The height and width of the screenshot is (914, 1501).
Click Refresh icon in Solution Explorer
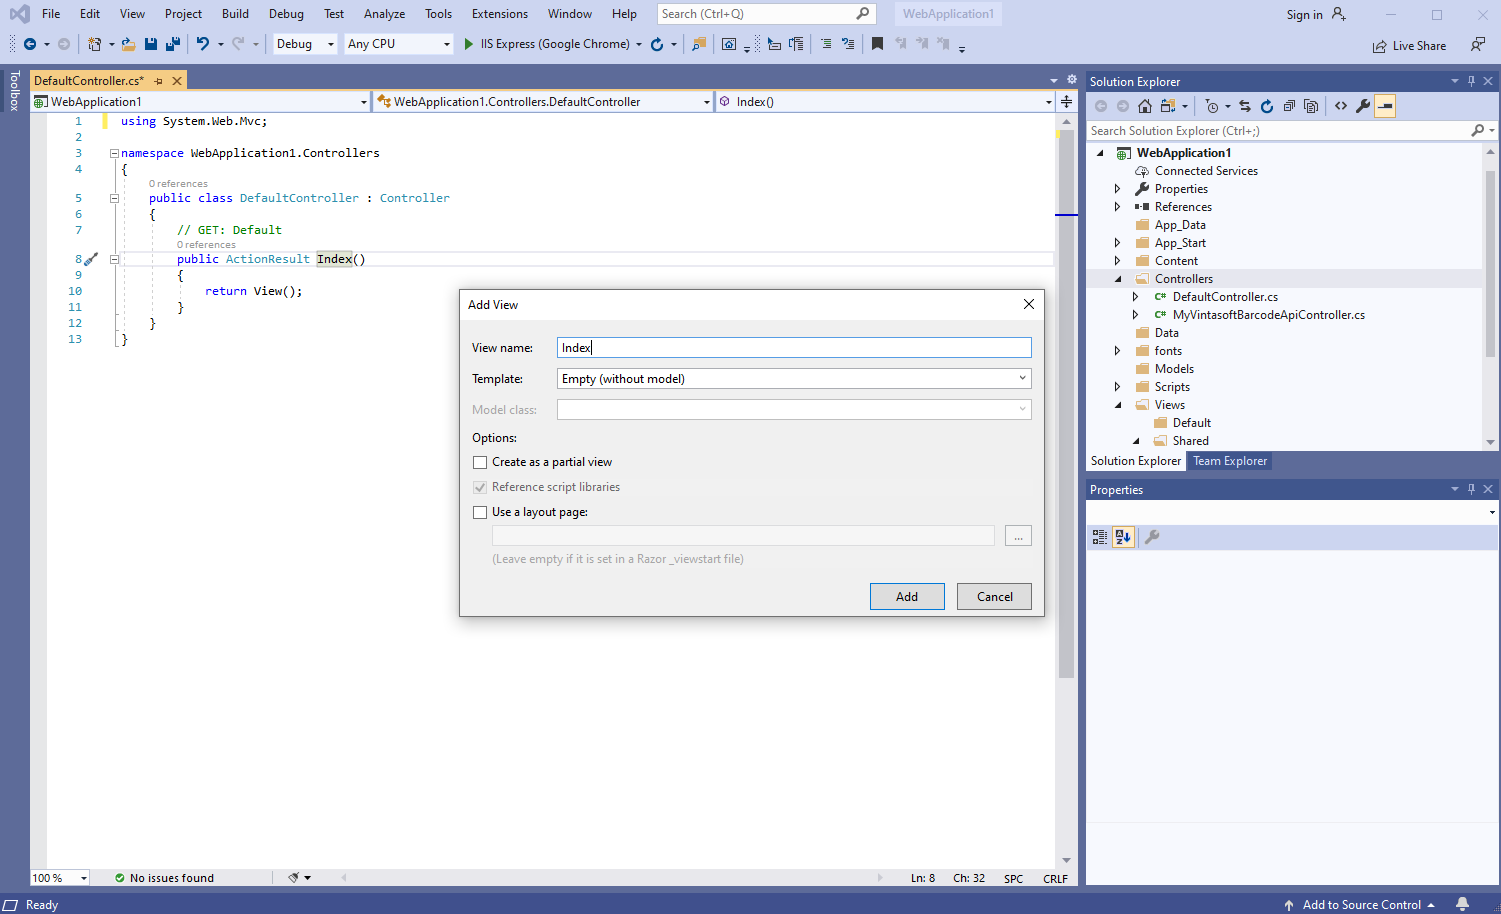point(1267,106)
